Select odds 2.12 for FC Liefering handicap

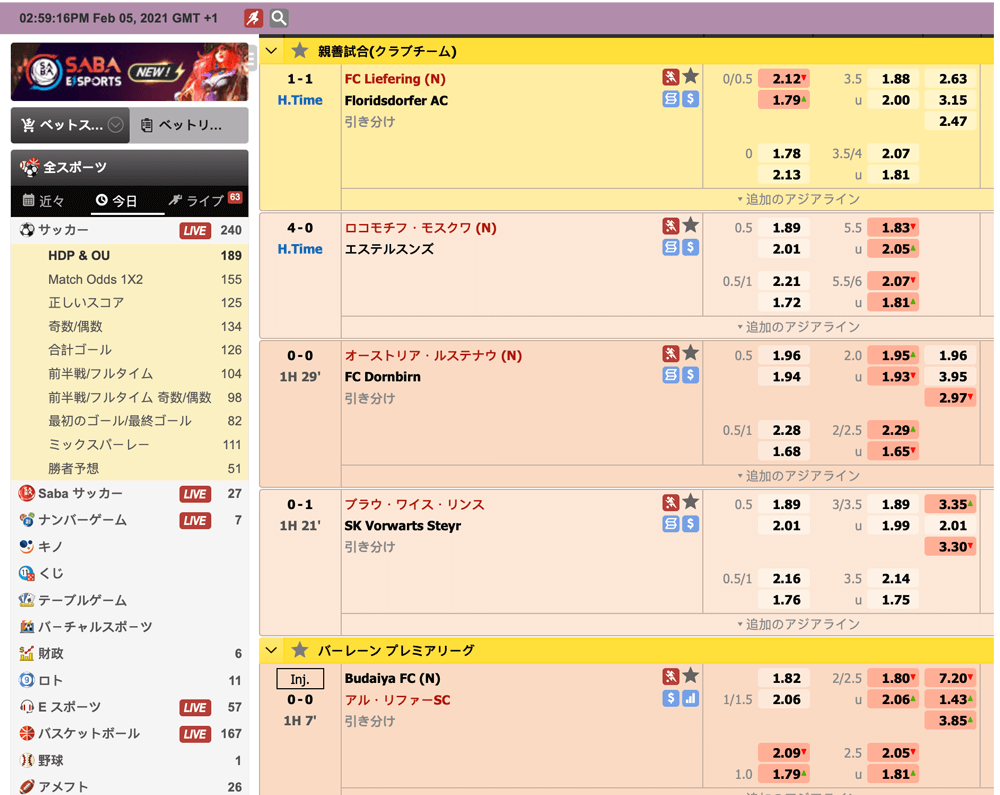click(783, 78)
